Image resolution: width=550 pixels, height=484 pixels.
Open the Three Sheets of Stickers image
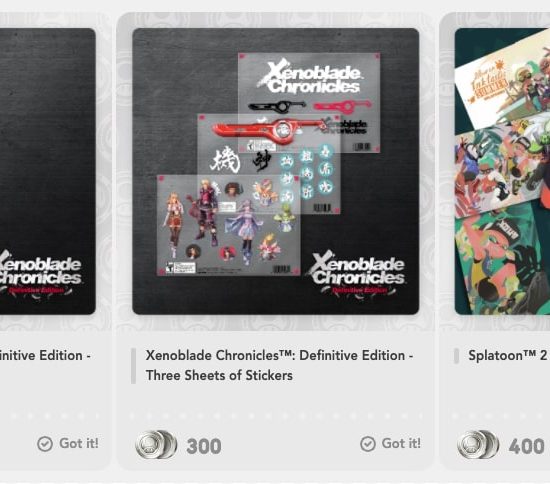click(275, 171)
